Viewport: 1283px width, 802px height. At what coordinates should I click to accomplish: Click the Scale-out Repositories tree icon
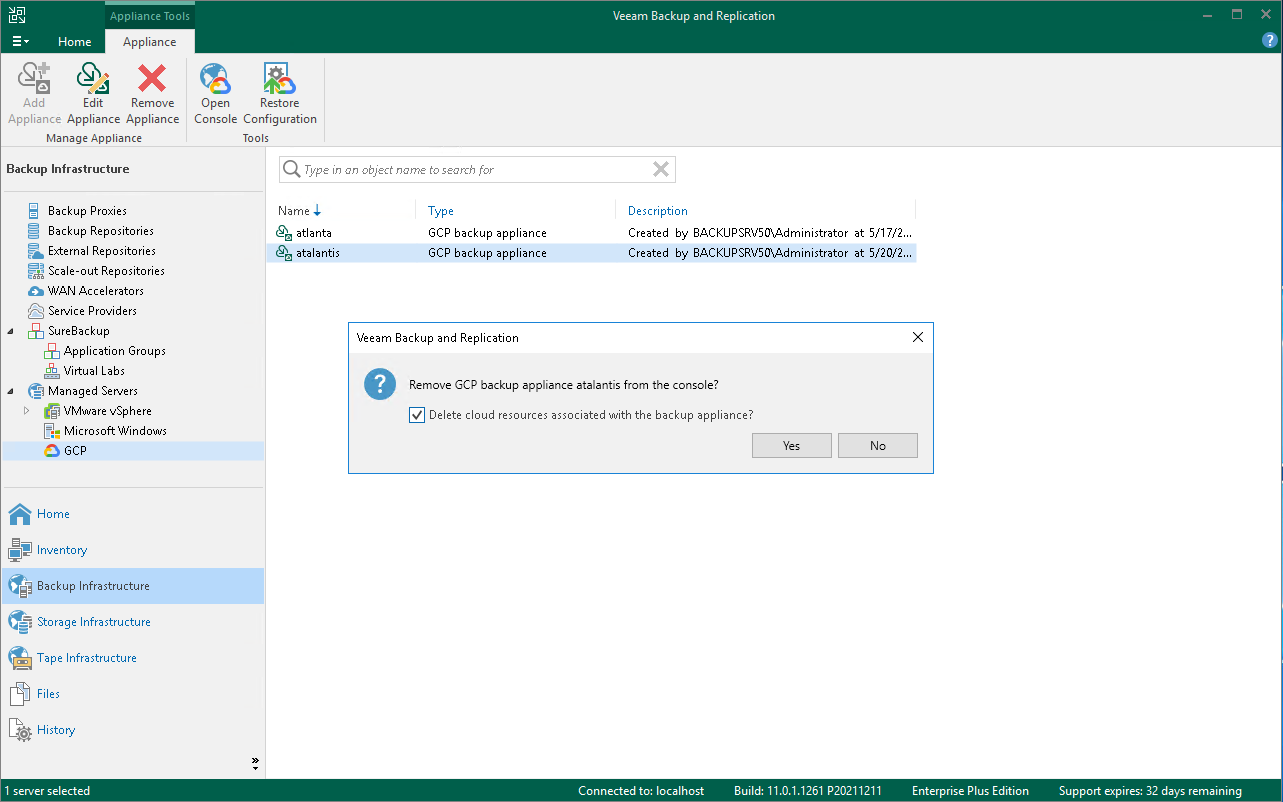click(36, 271)
